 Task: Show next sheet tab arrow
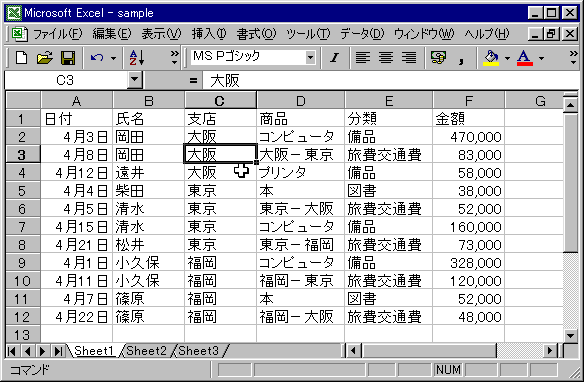coord(42,351)
